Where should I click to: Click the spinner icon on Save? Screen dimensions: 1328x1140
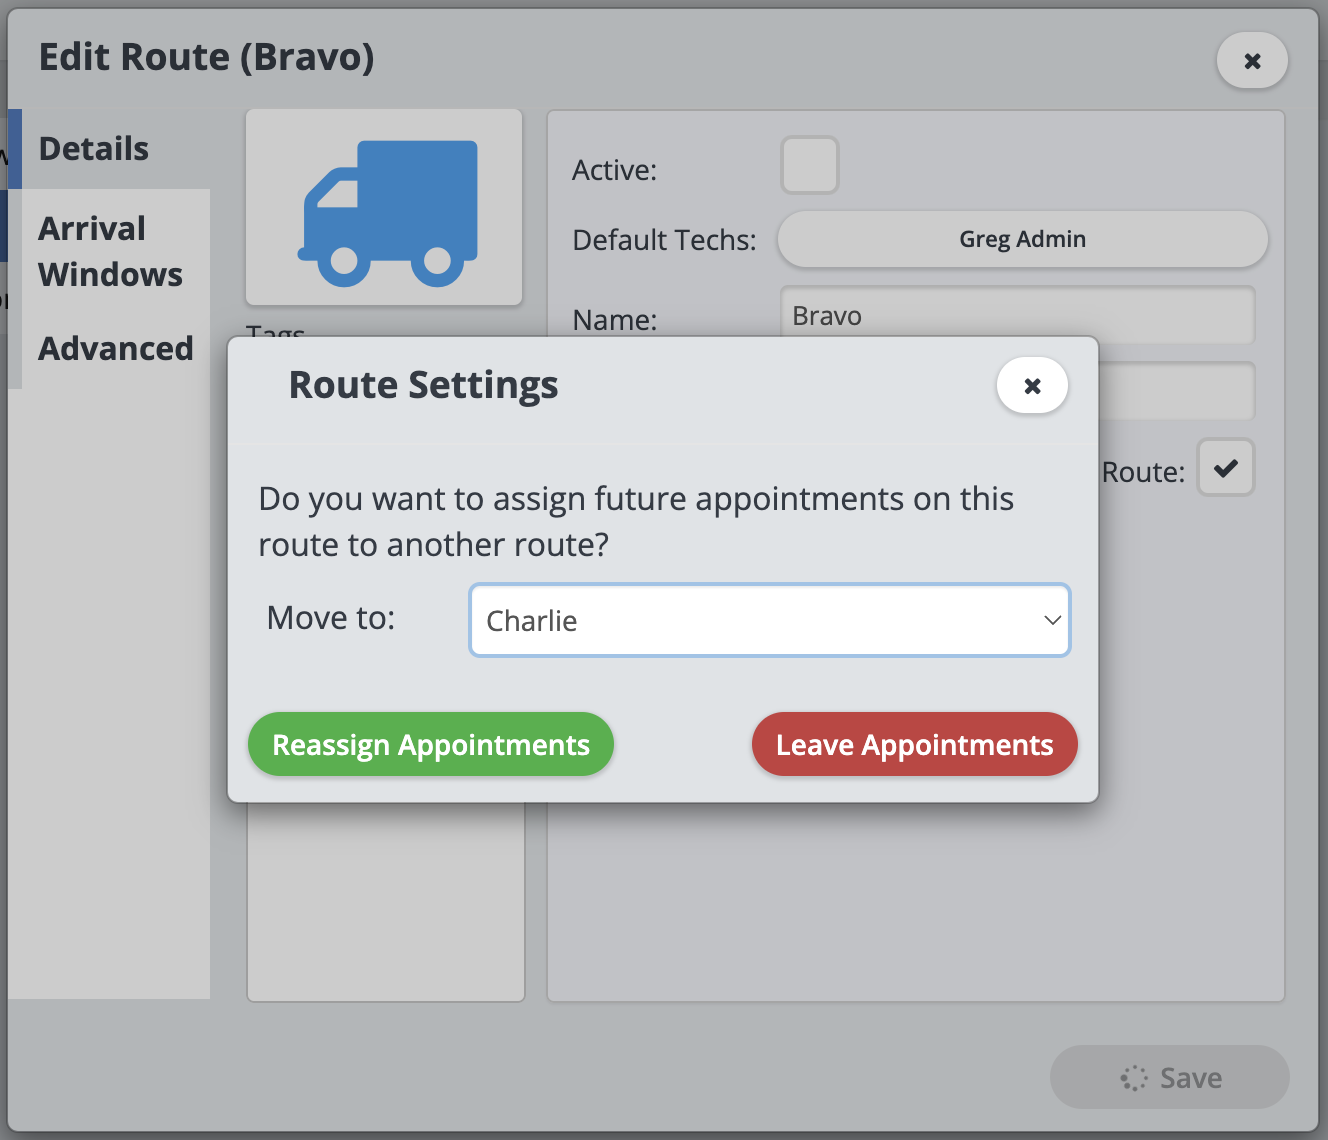pos(1134,1078)
